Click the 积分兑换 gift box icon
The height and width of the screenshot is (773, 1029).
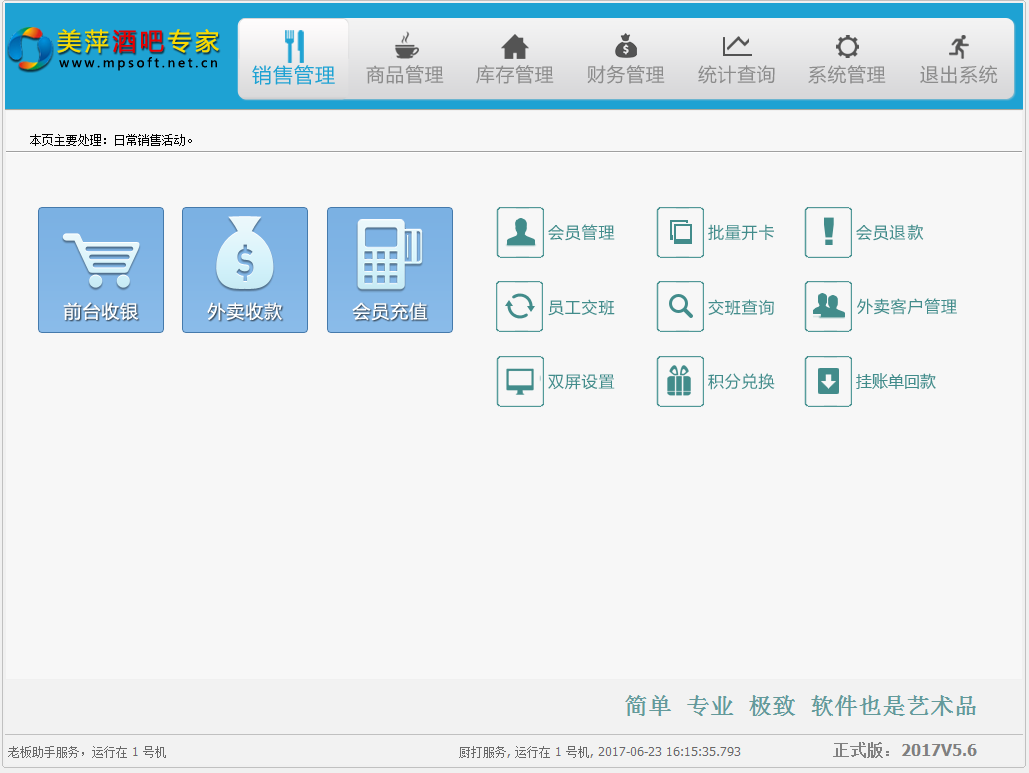pyautogui.click(x=680, y=382)
